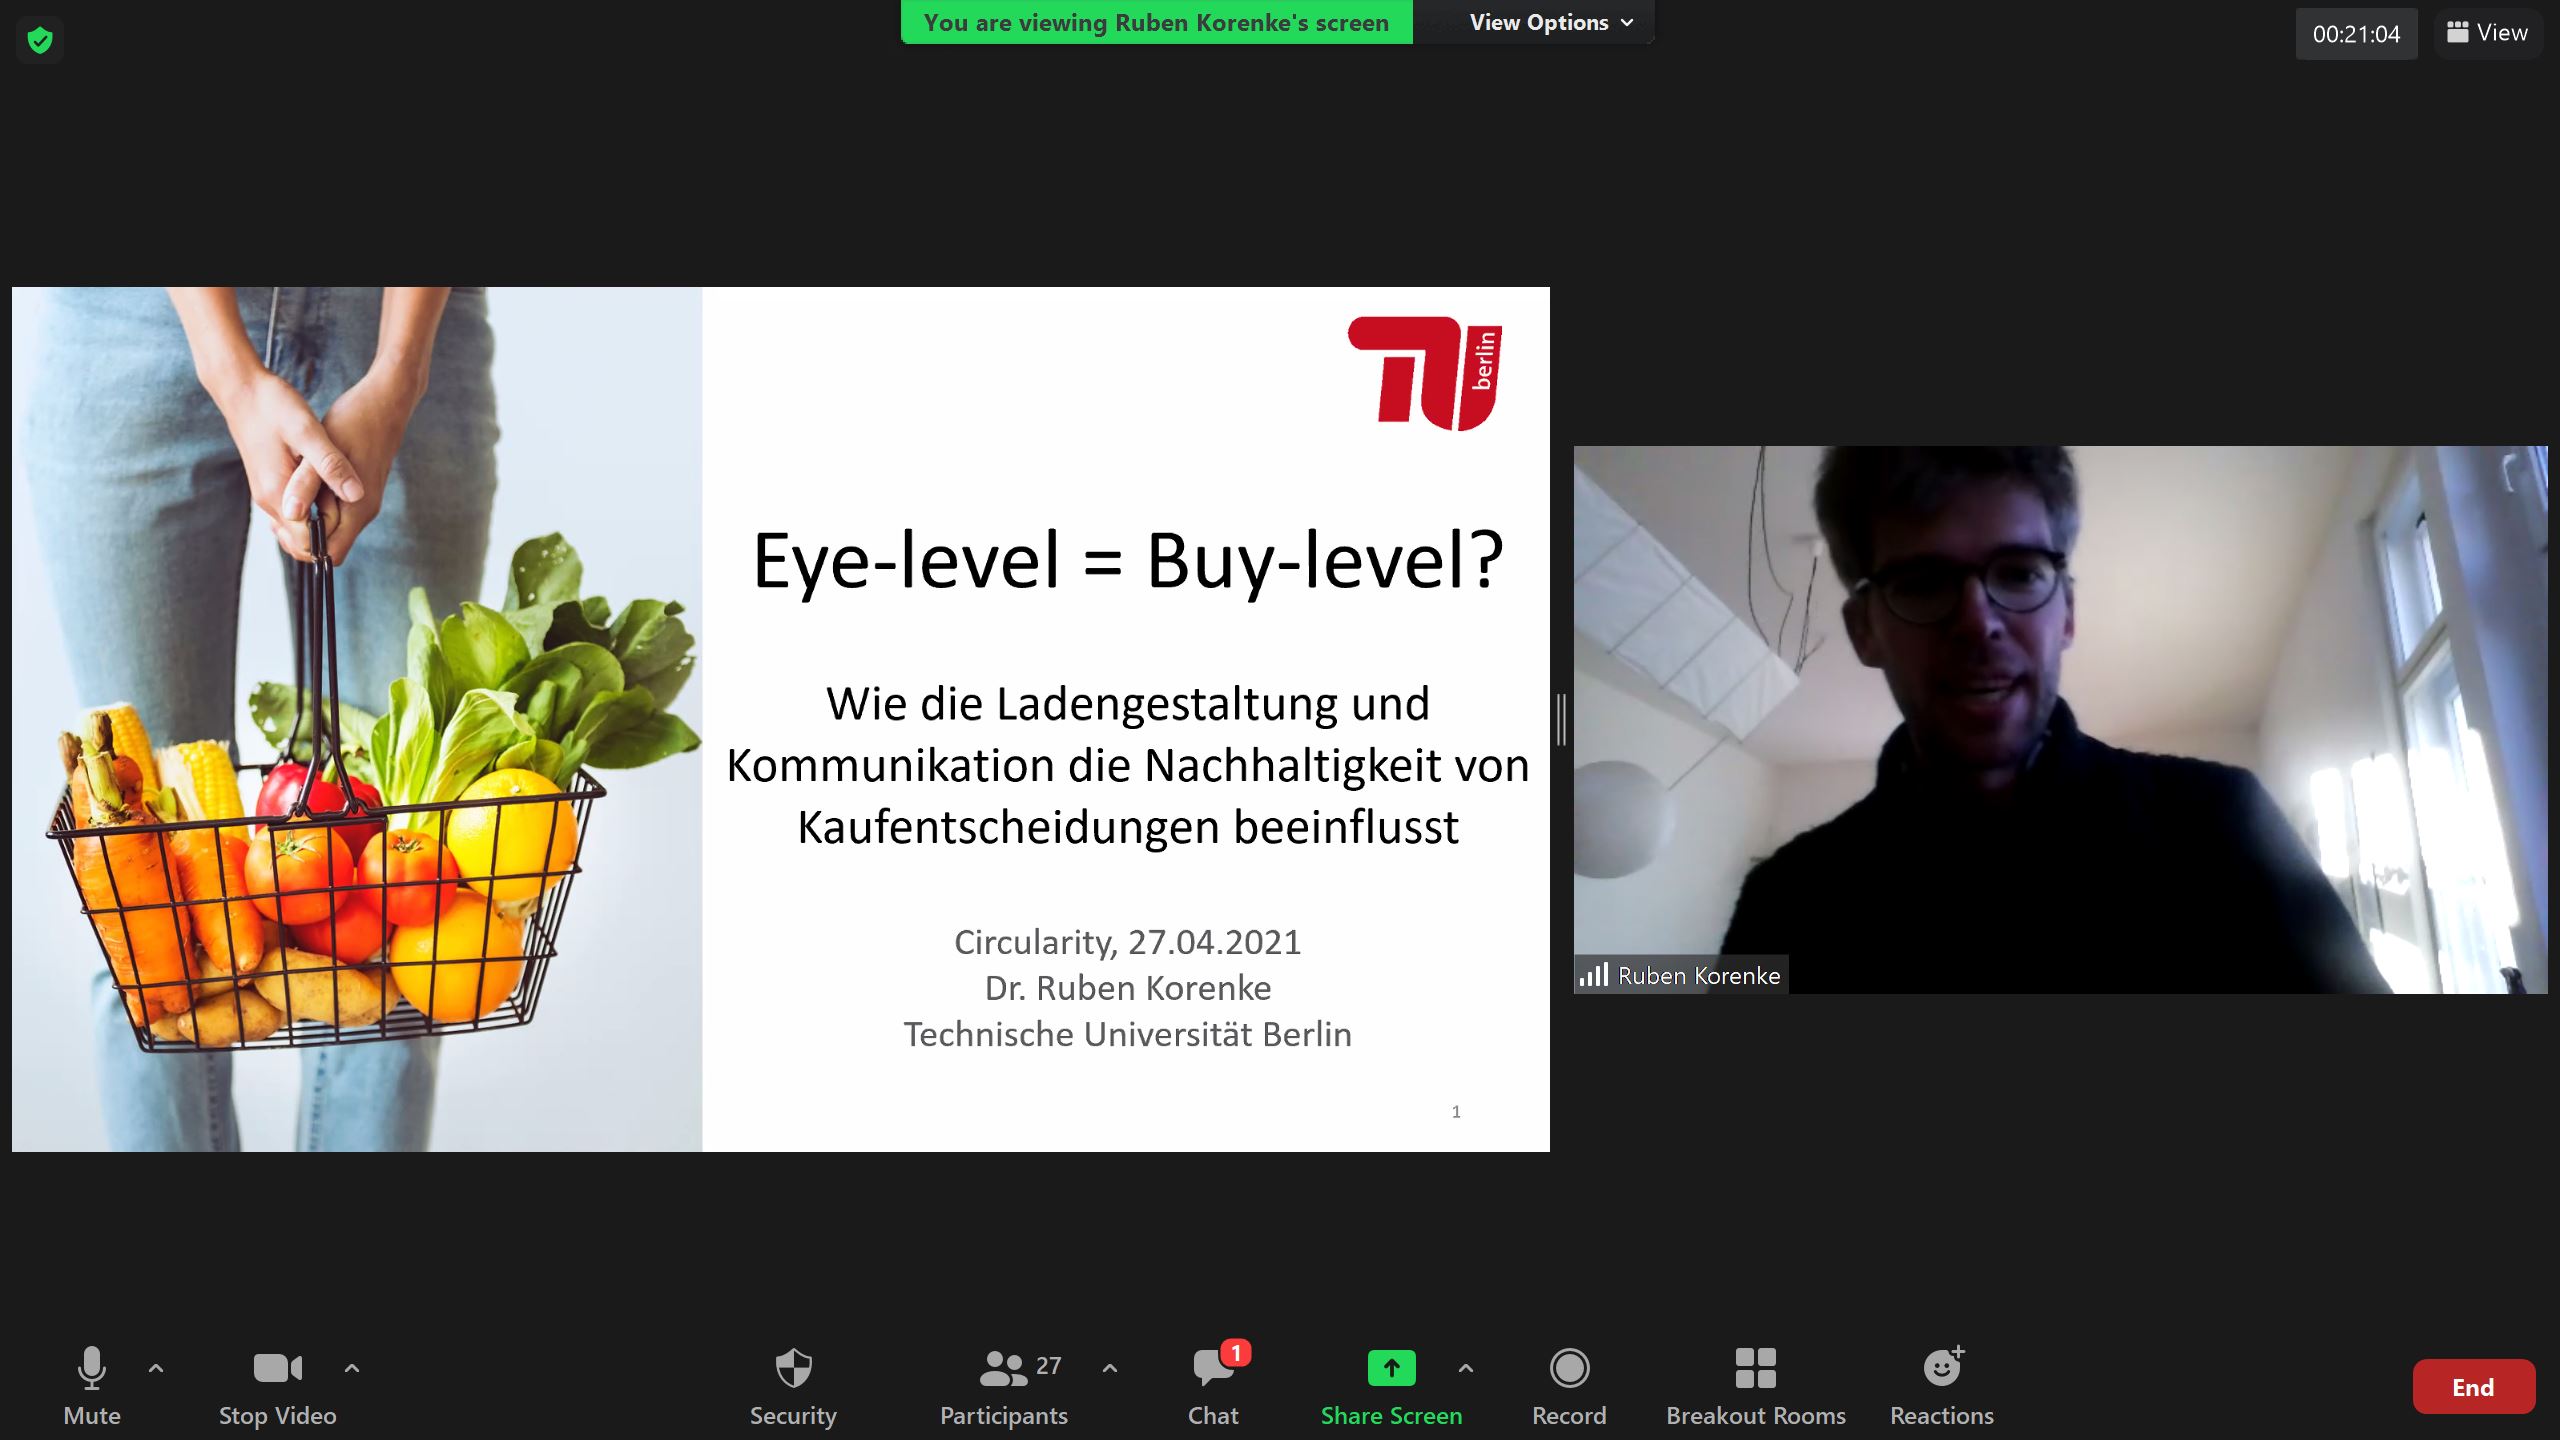
Task: Mute the microphone
Action: (92, 1386)
